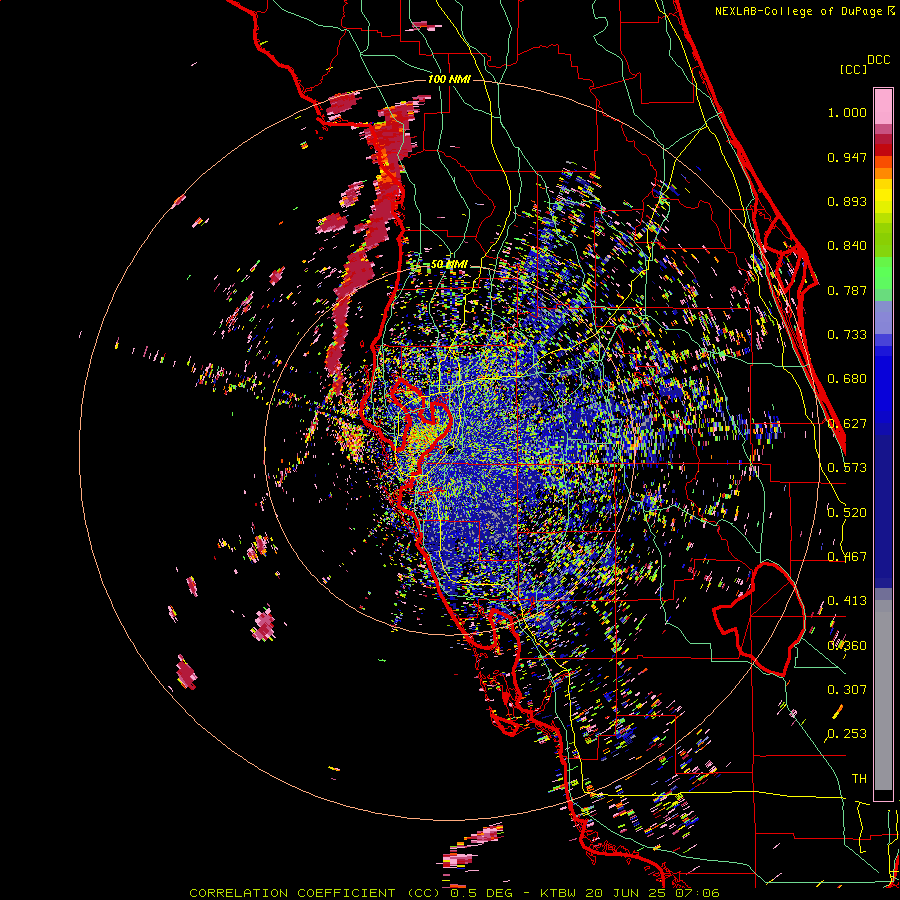Viewport: 900px width, 900px height.
Task: Click the [CC] legend unit label
Action: coord(853,69)
